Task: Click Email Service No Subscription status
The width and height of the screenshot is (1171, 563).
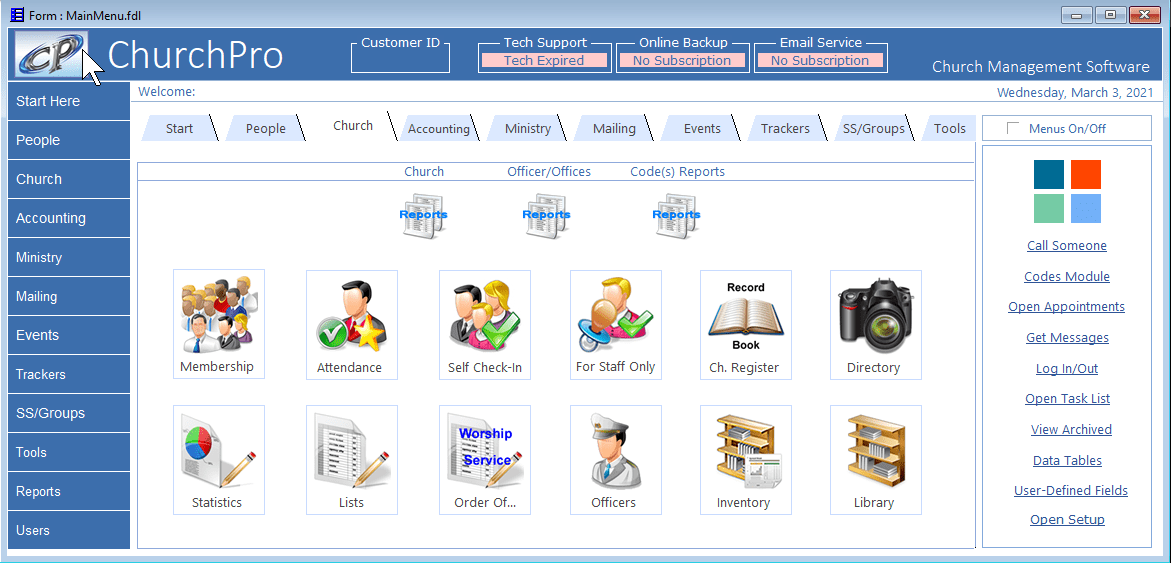Action: tap(819, 60)
